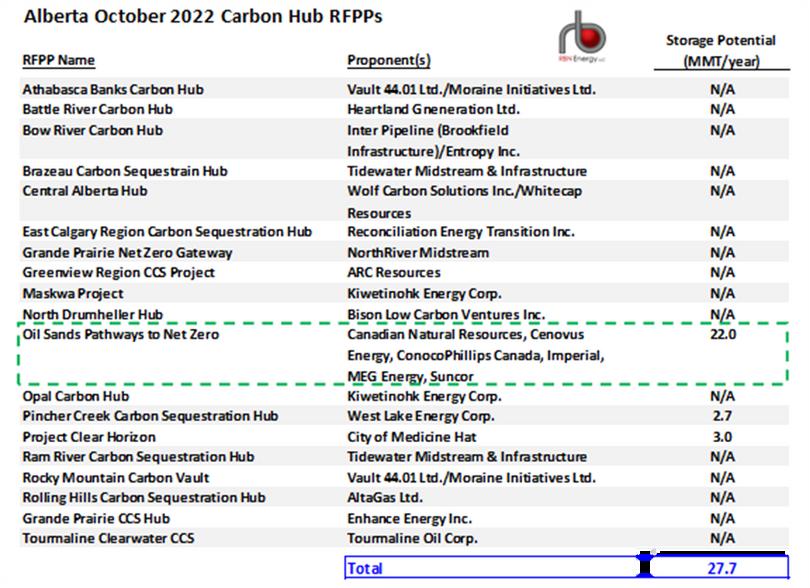Select the title 'Alberta October 2022 Carbon Hub RFPPs'
This screenshot has height=588, width=810.
coord(203,17)
